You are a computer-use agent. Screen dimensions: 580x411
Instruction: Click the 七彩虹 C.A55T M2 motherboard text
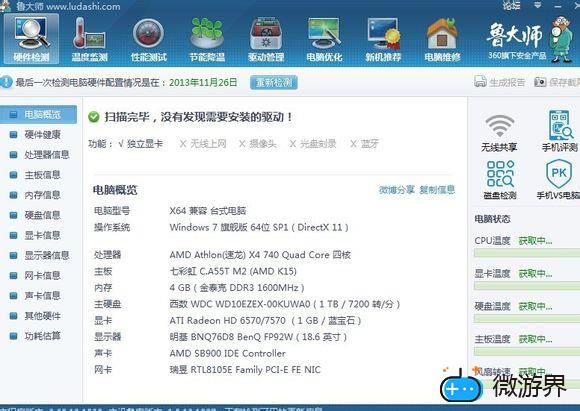click(233, 272)
